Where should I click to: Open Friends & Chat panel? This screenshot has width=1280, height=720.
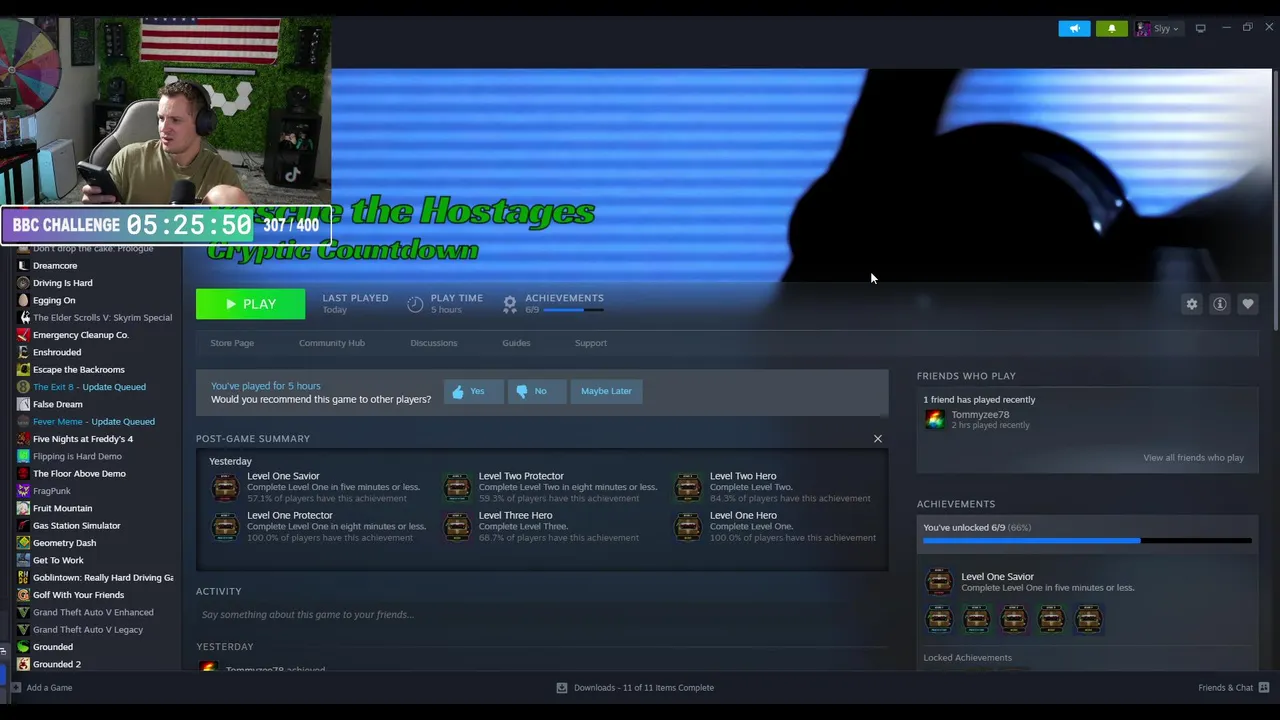[1234, 688]
